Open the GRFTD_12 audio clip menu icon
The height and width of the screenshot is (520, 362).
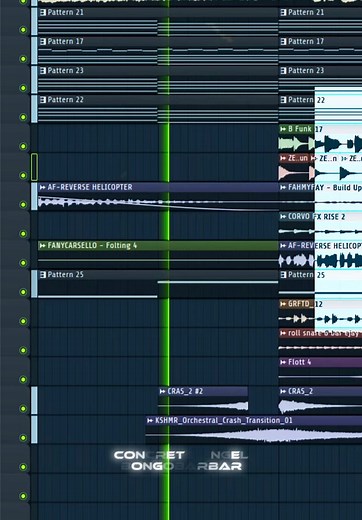(283, 304)
